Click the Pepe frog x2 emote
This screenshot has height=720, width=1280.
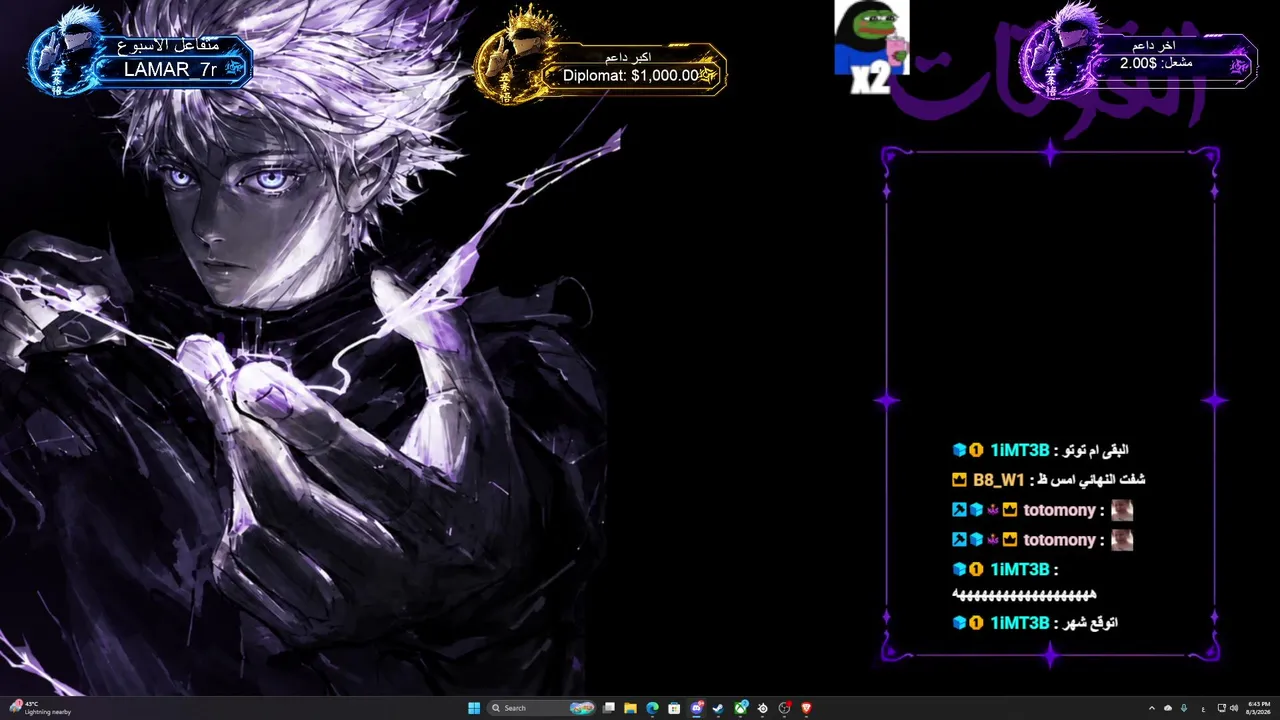872,47
